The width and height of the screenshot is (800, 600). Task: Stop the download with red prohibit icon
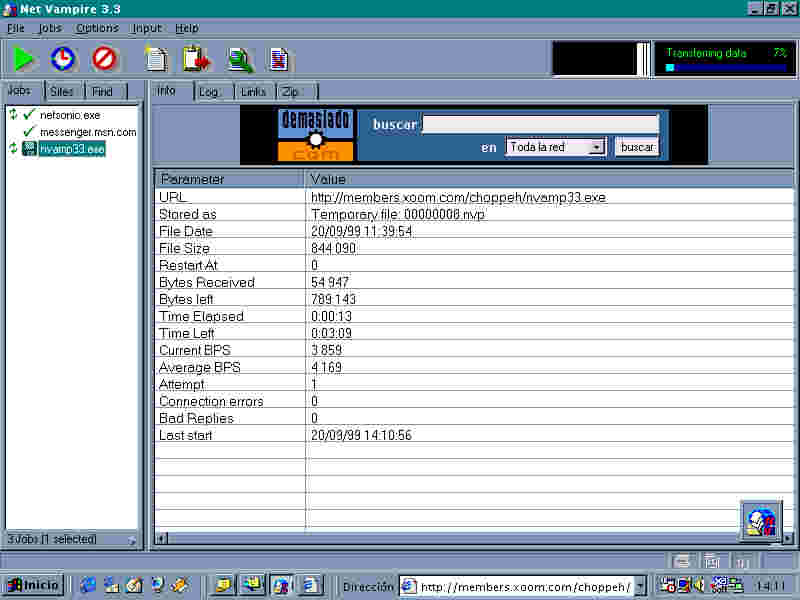tap(104, 59)
